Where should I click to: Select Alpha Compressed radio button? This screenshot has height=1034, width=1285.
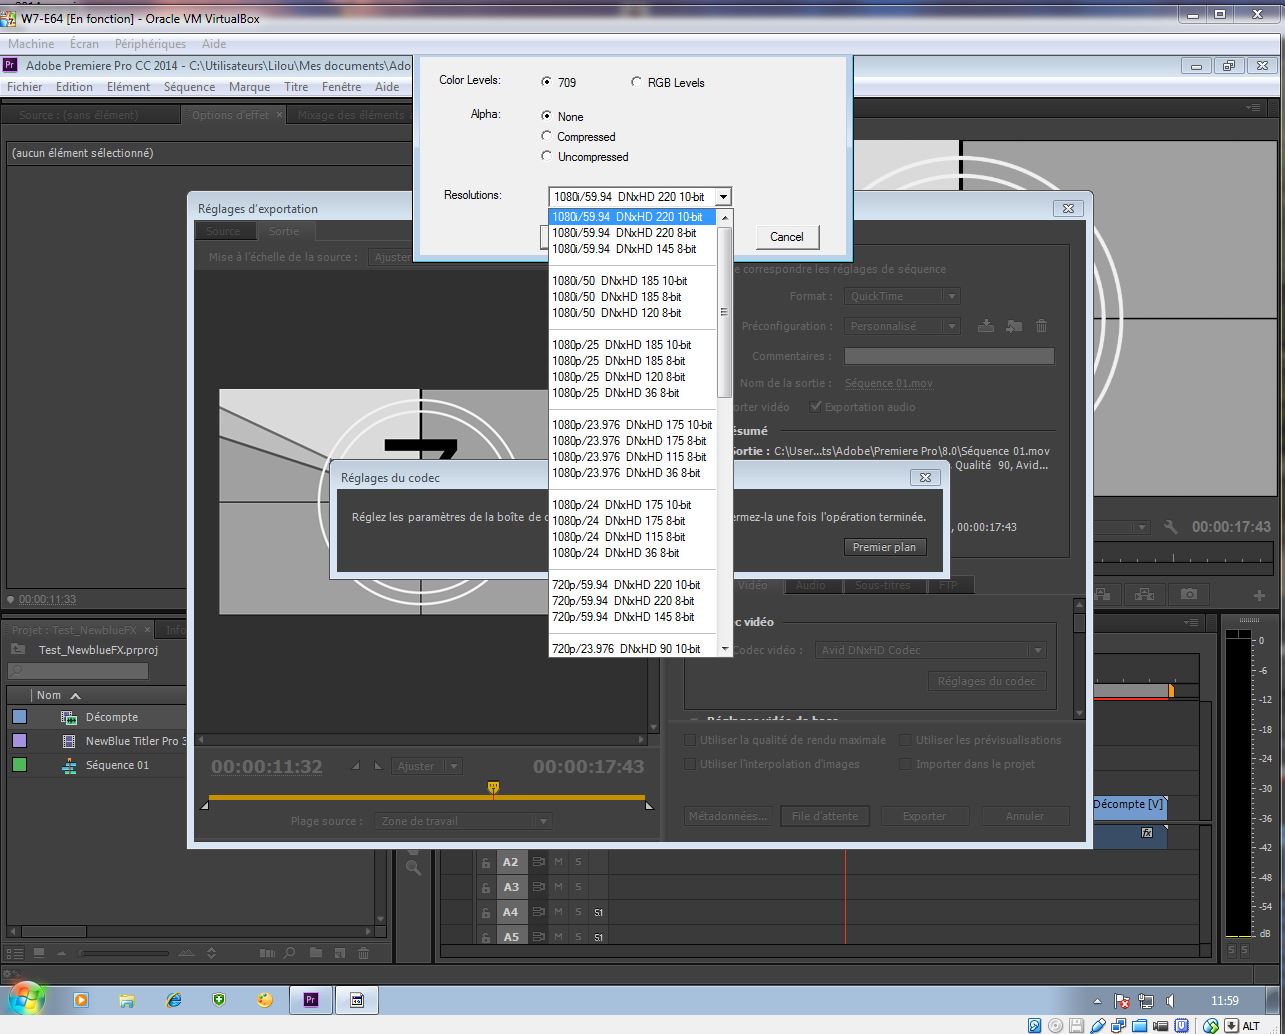[x=546, y=136]
